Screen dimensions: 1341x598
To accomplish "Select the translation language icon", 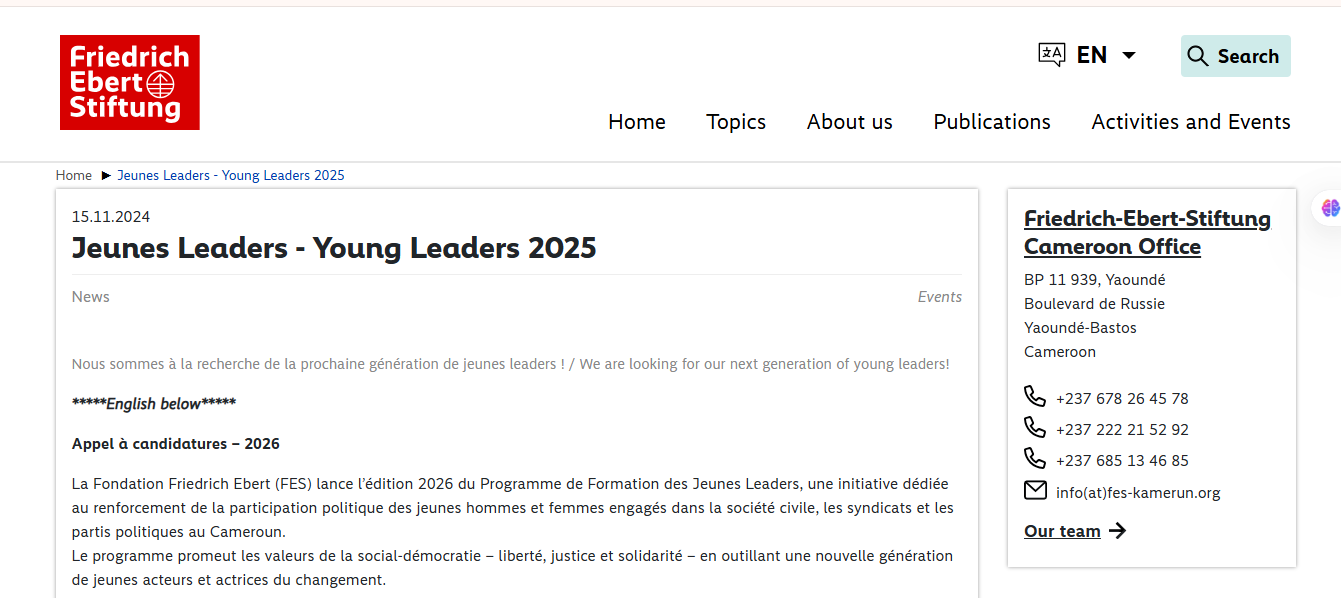I will click(x=1051, y=55).
